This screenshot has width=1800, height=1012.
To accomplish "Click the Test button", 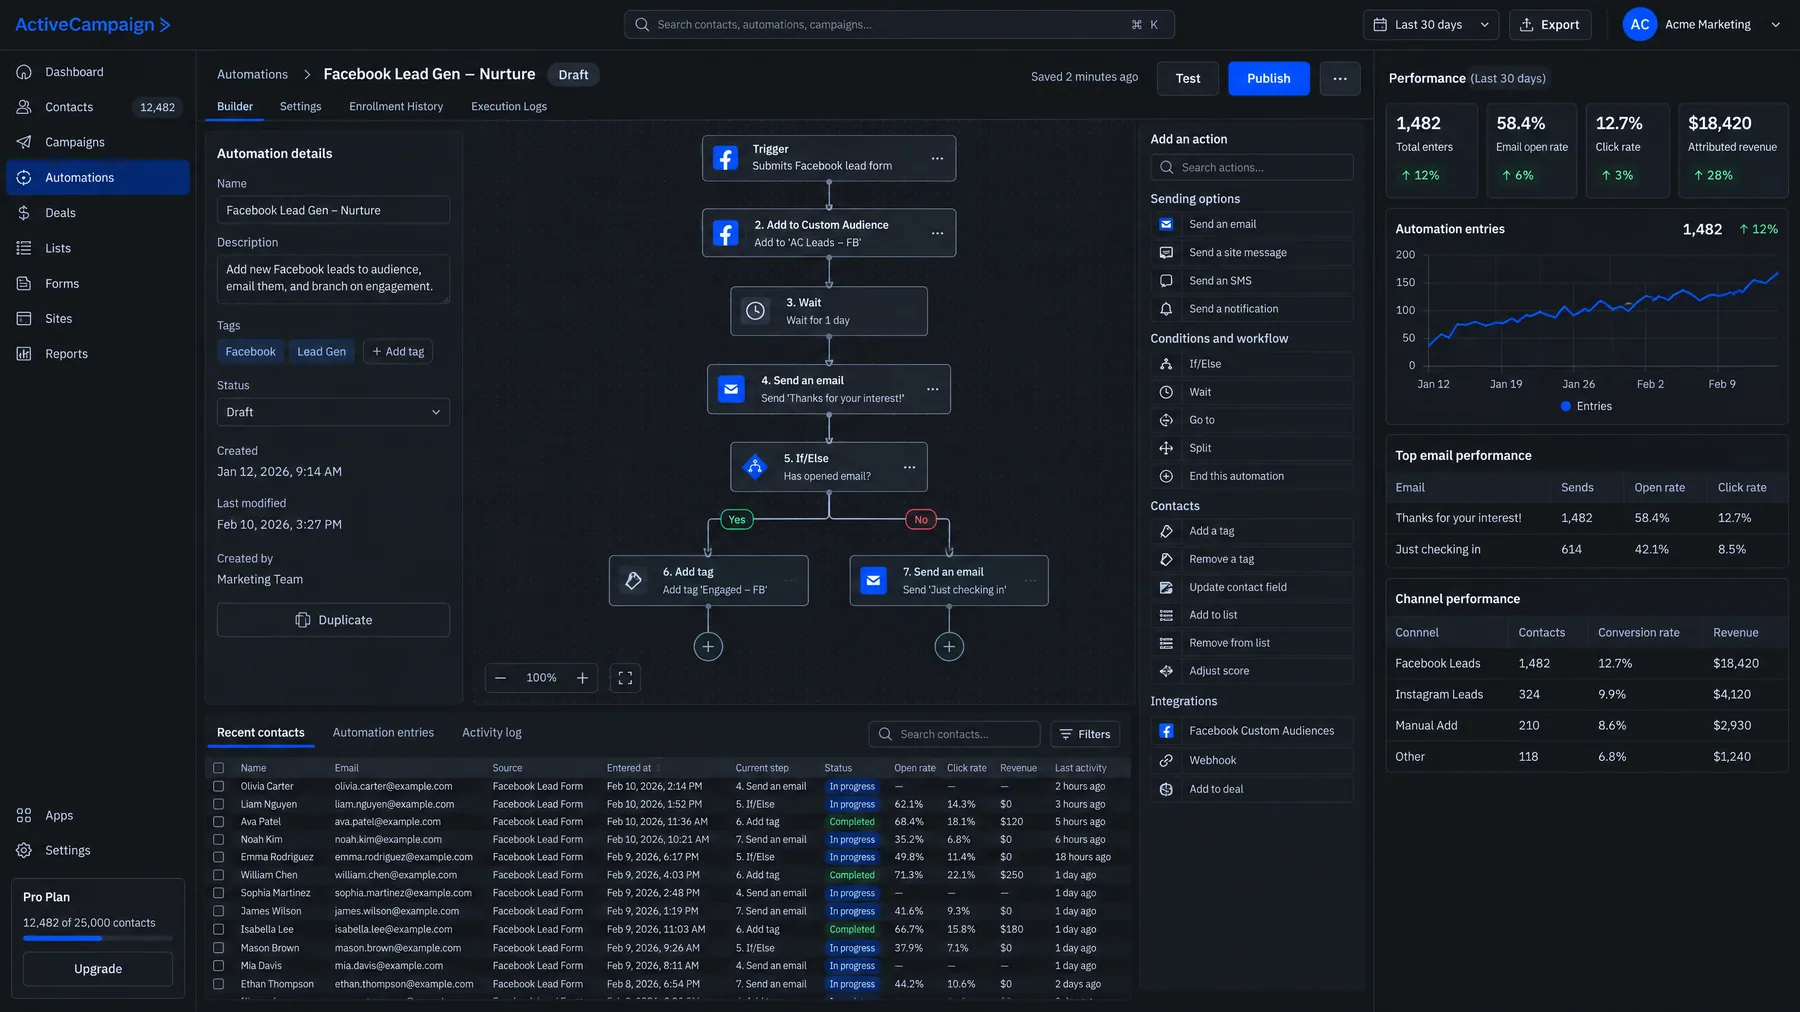I will pos(1188,78).
